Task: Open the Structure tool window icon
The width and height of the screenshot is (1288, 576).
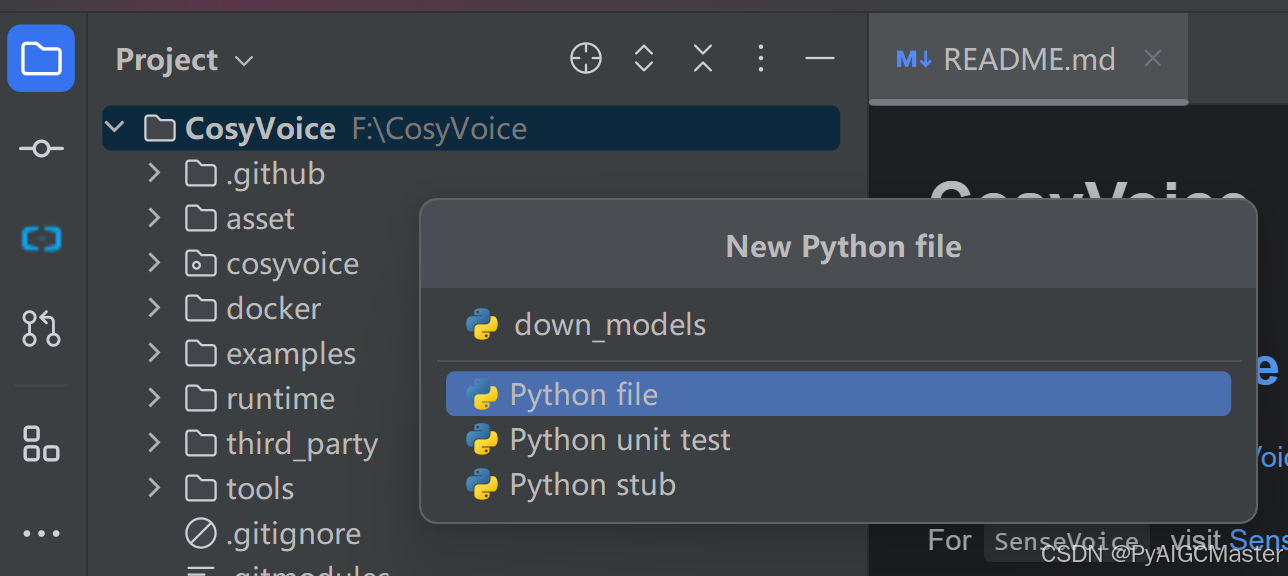Action: coord(41,443)
